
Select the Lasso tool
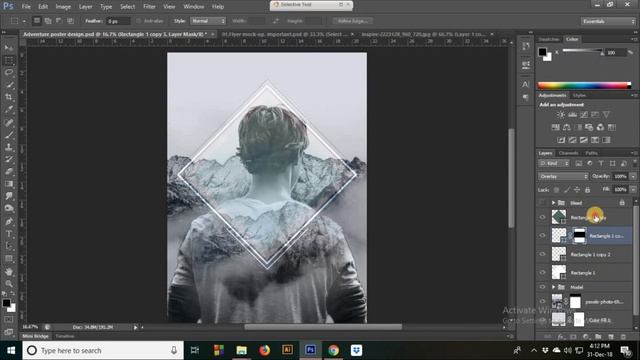9,73
